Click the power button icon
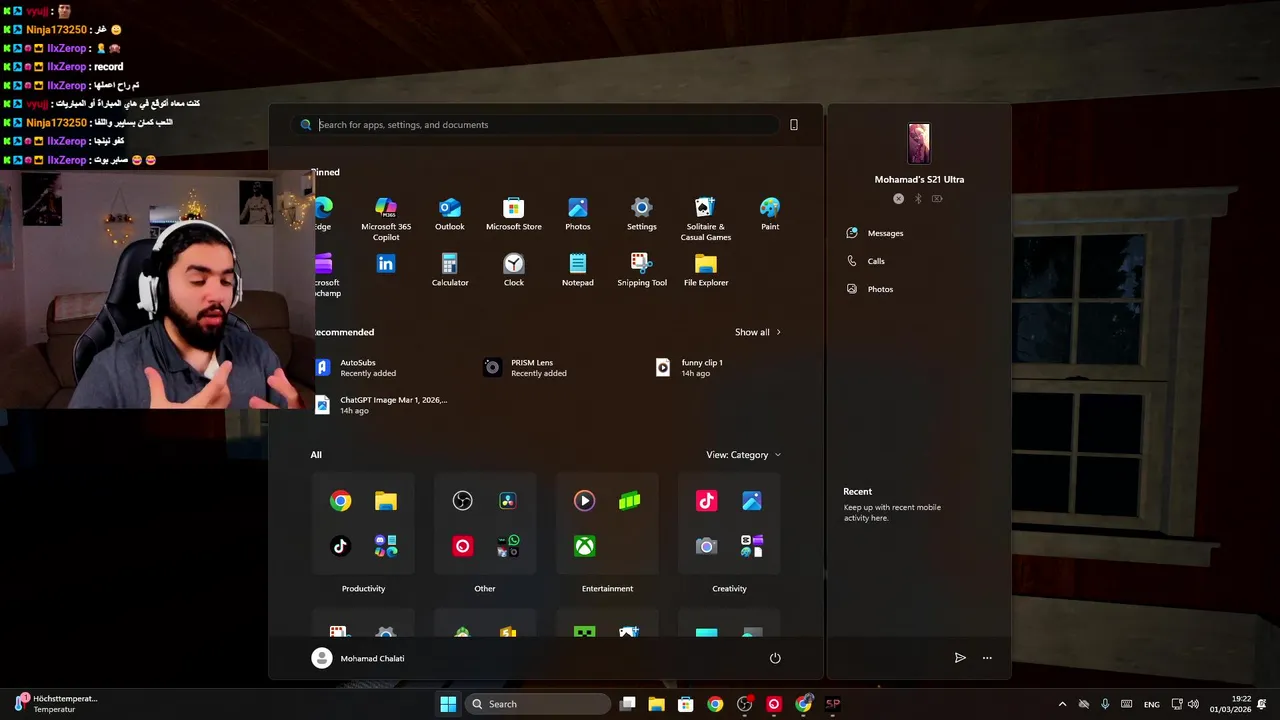1280x720 pixels. click(775, 658)
